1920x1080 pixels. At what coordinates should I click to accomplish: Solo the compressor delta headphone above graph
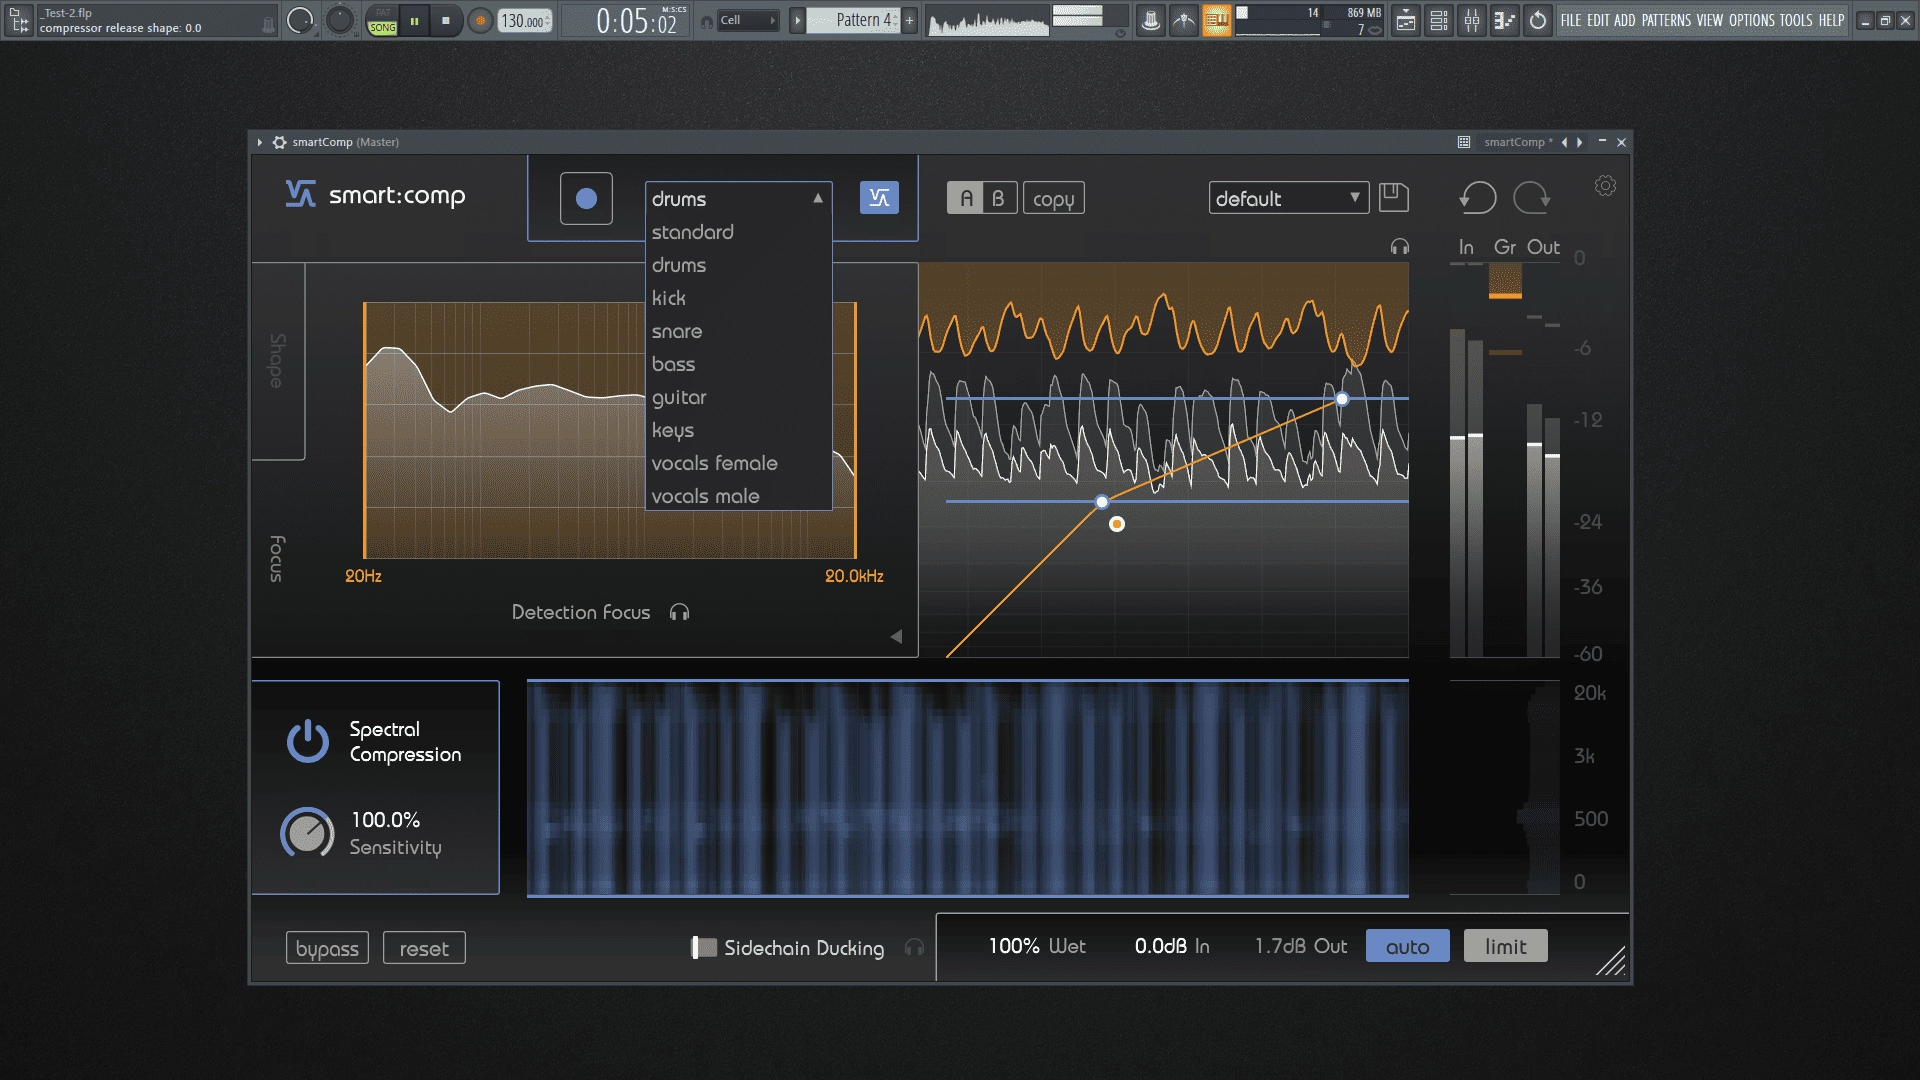[1399, 247]
